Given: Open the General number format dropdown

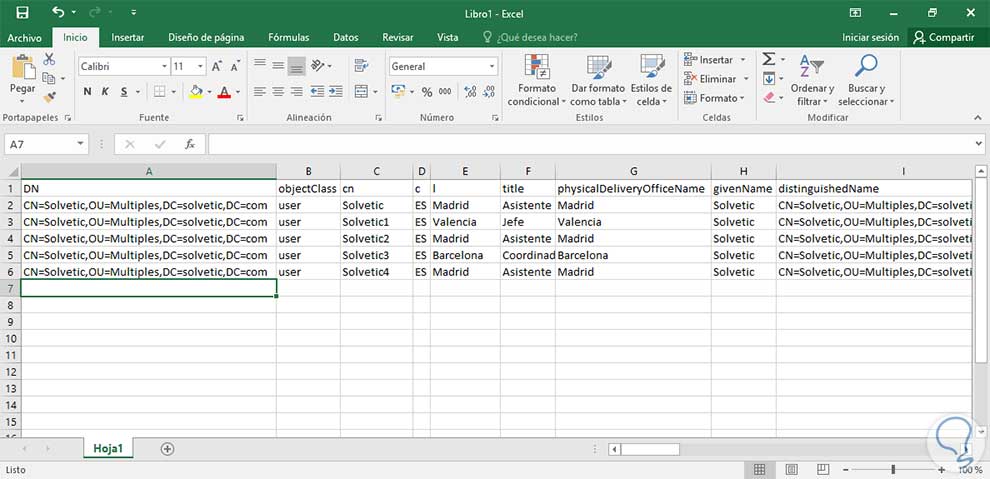Looking at the screenshot, I should pyautogui.click(x=492, y=66).
